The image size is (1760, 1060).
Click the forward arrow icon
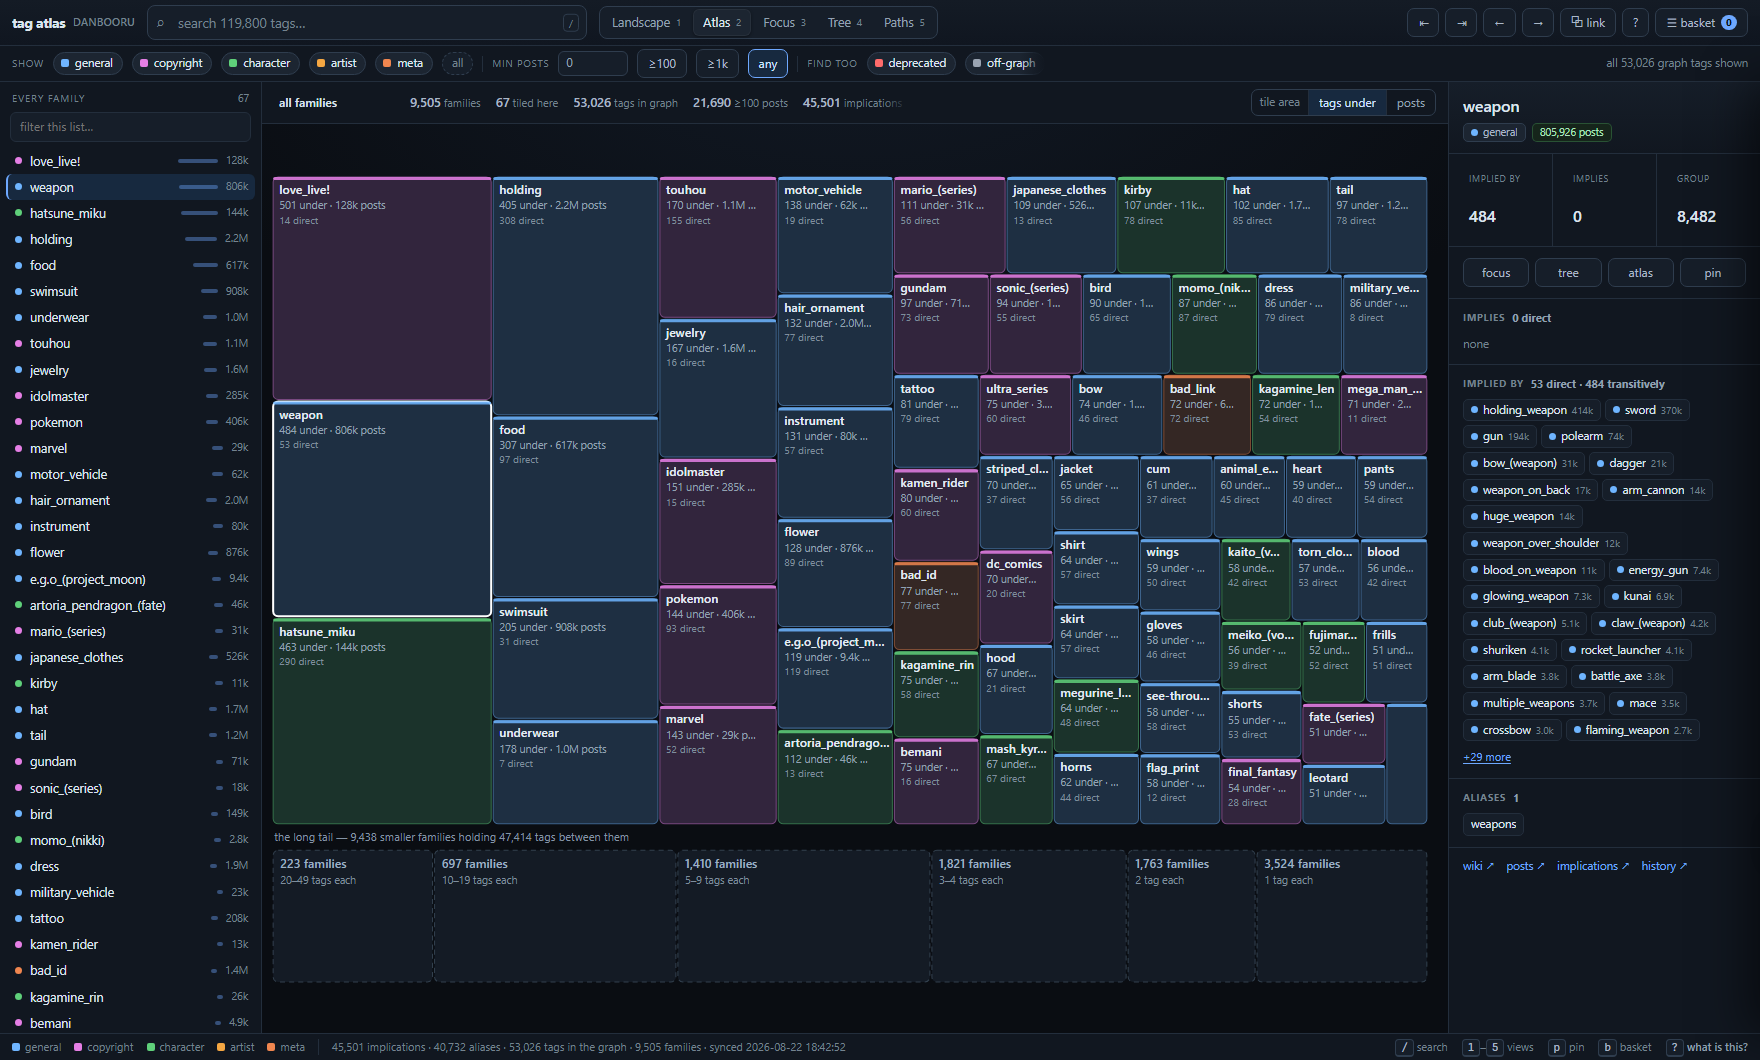click(1538, 23)
